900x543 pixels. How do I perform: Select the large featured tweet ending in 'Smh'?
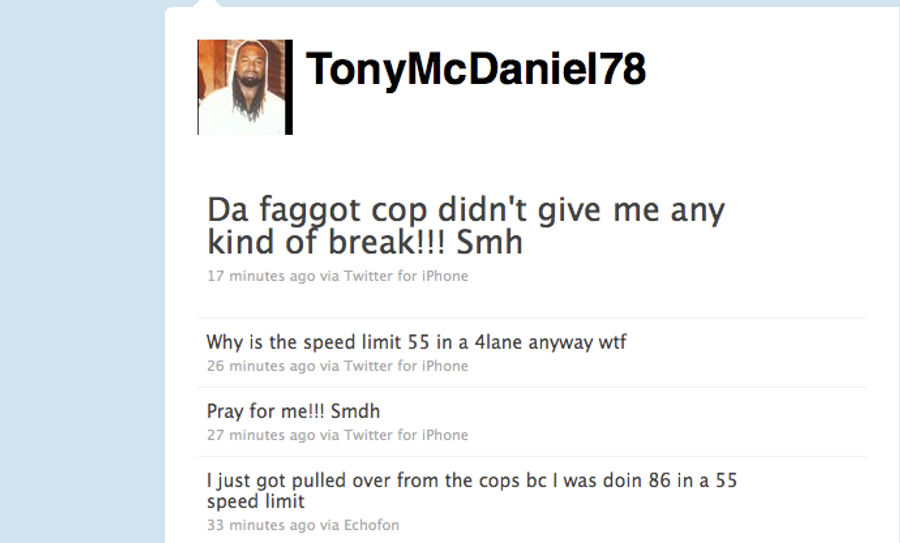pos(465,226)
